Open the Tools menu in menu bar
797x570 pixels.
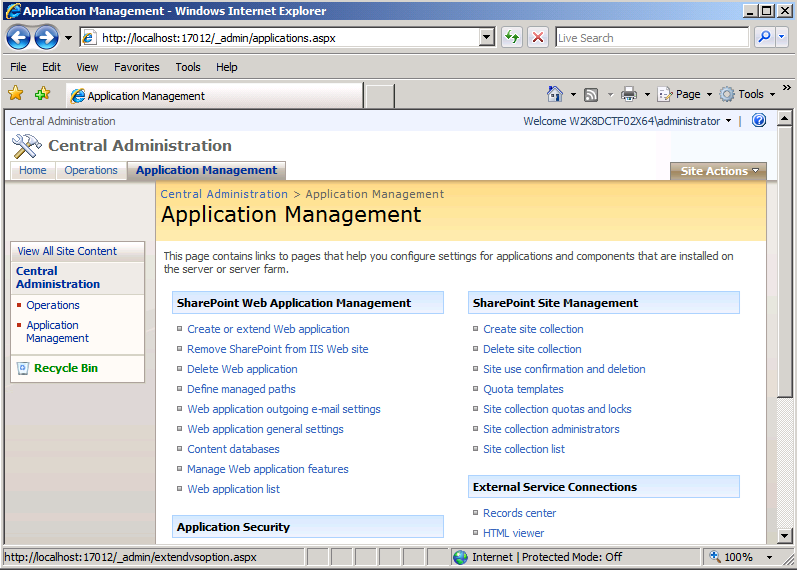188,67
